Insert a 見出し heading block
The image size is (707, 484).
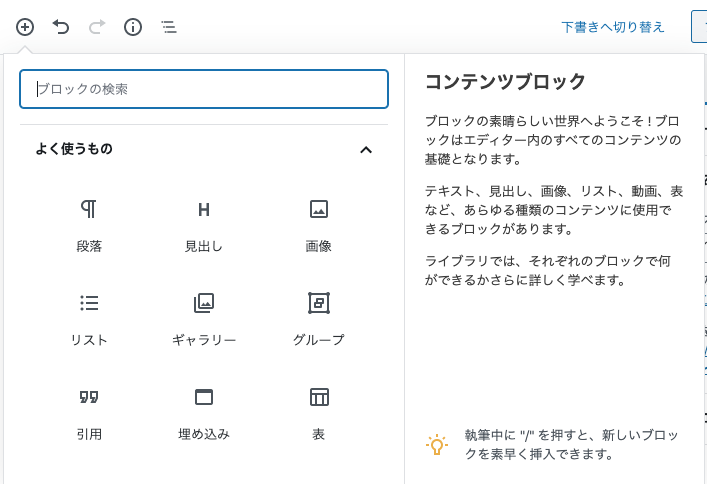pos(204,225)
